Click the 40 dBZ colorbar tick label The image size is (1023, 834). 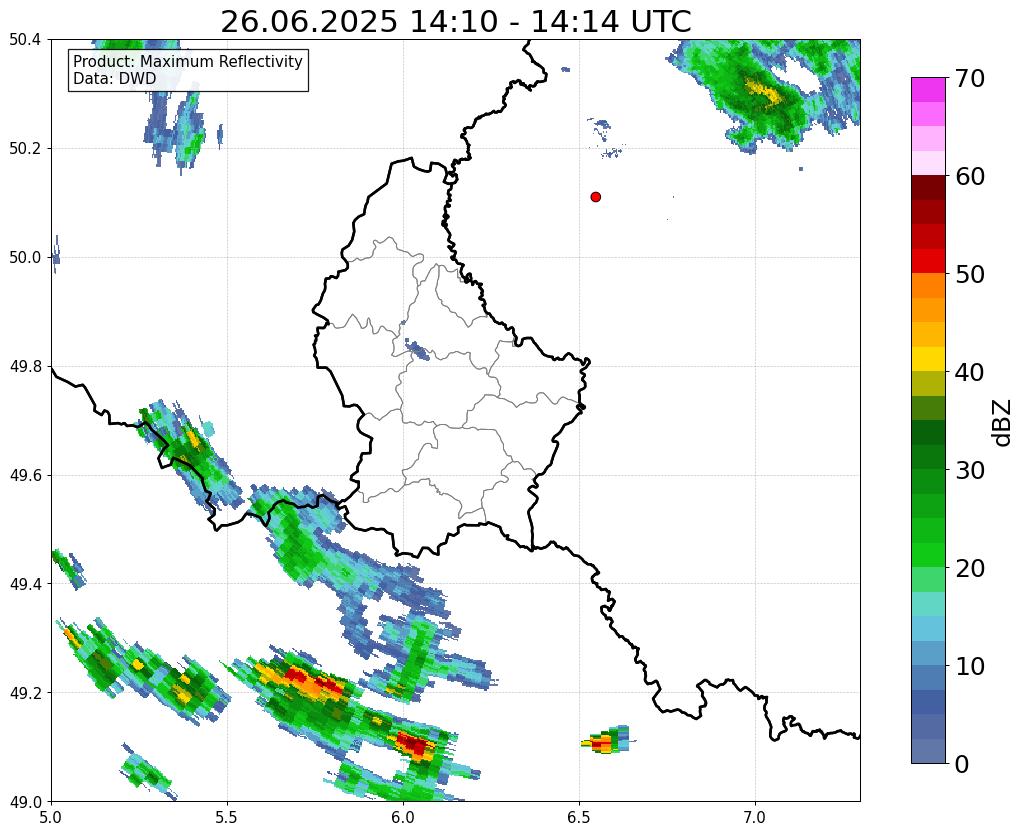click(969, 372)
